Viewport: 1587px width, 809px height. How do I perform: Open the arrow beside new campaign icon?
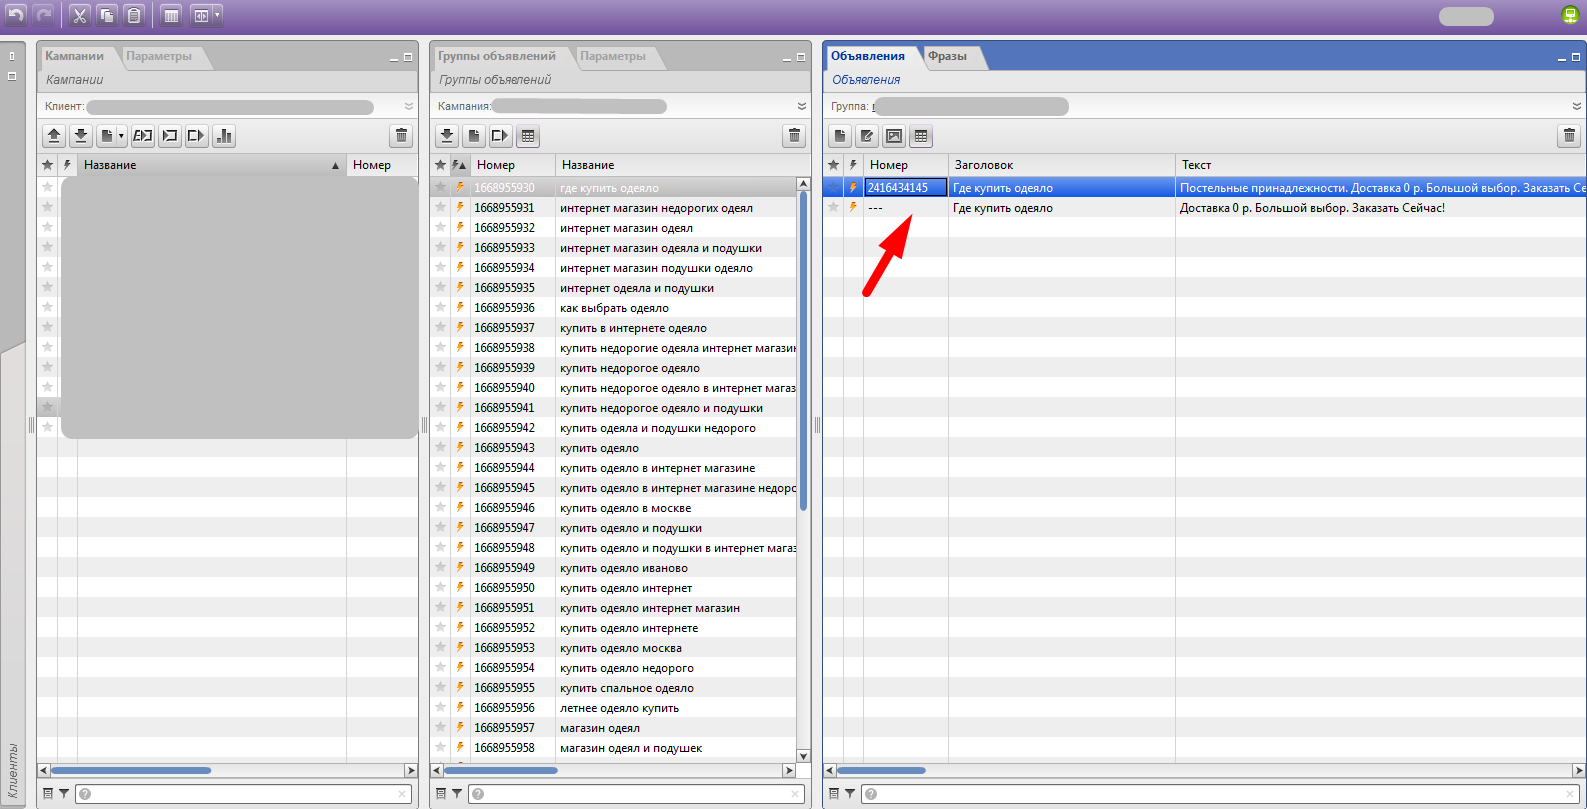coord(122,136)
